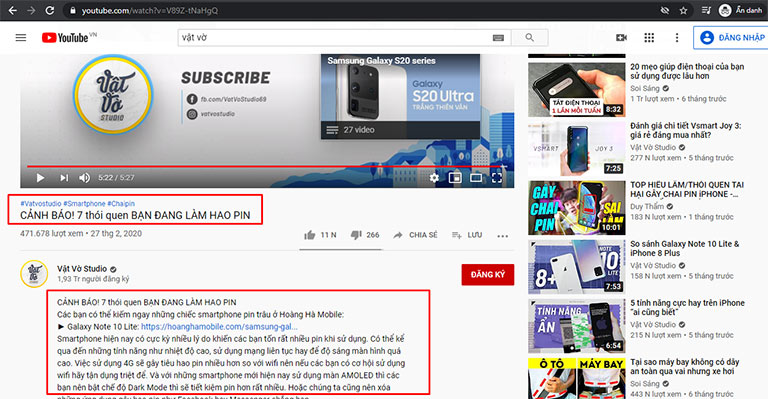Open the on-screen keyboard icon in search
768x399 pixels.
click(498, 38)
